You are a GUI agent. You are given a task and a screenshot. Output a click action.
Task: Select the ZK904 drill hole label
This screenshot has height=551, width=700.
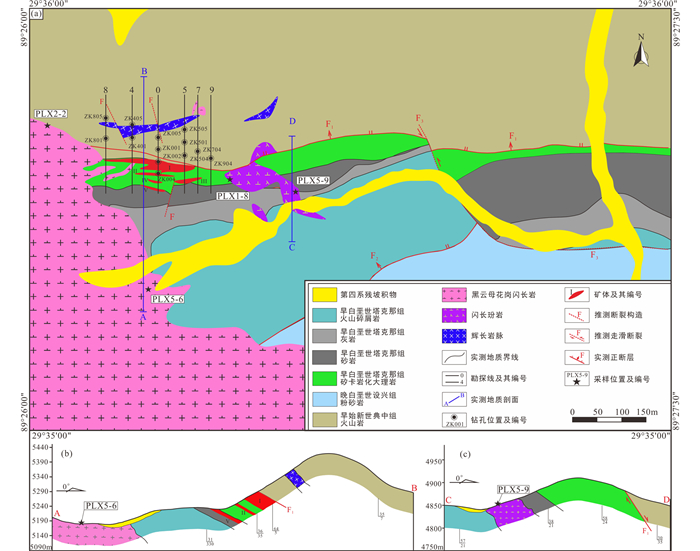[222, 164]
